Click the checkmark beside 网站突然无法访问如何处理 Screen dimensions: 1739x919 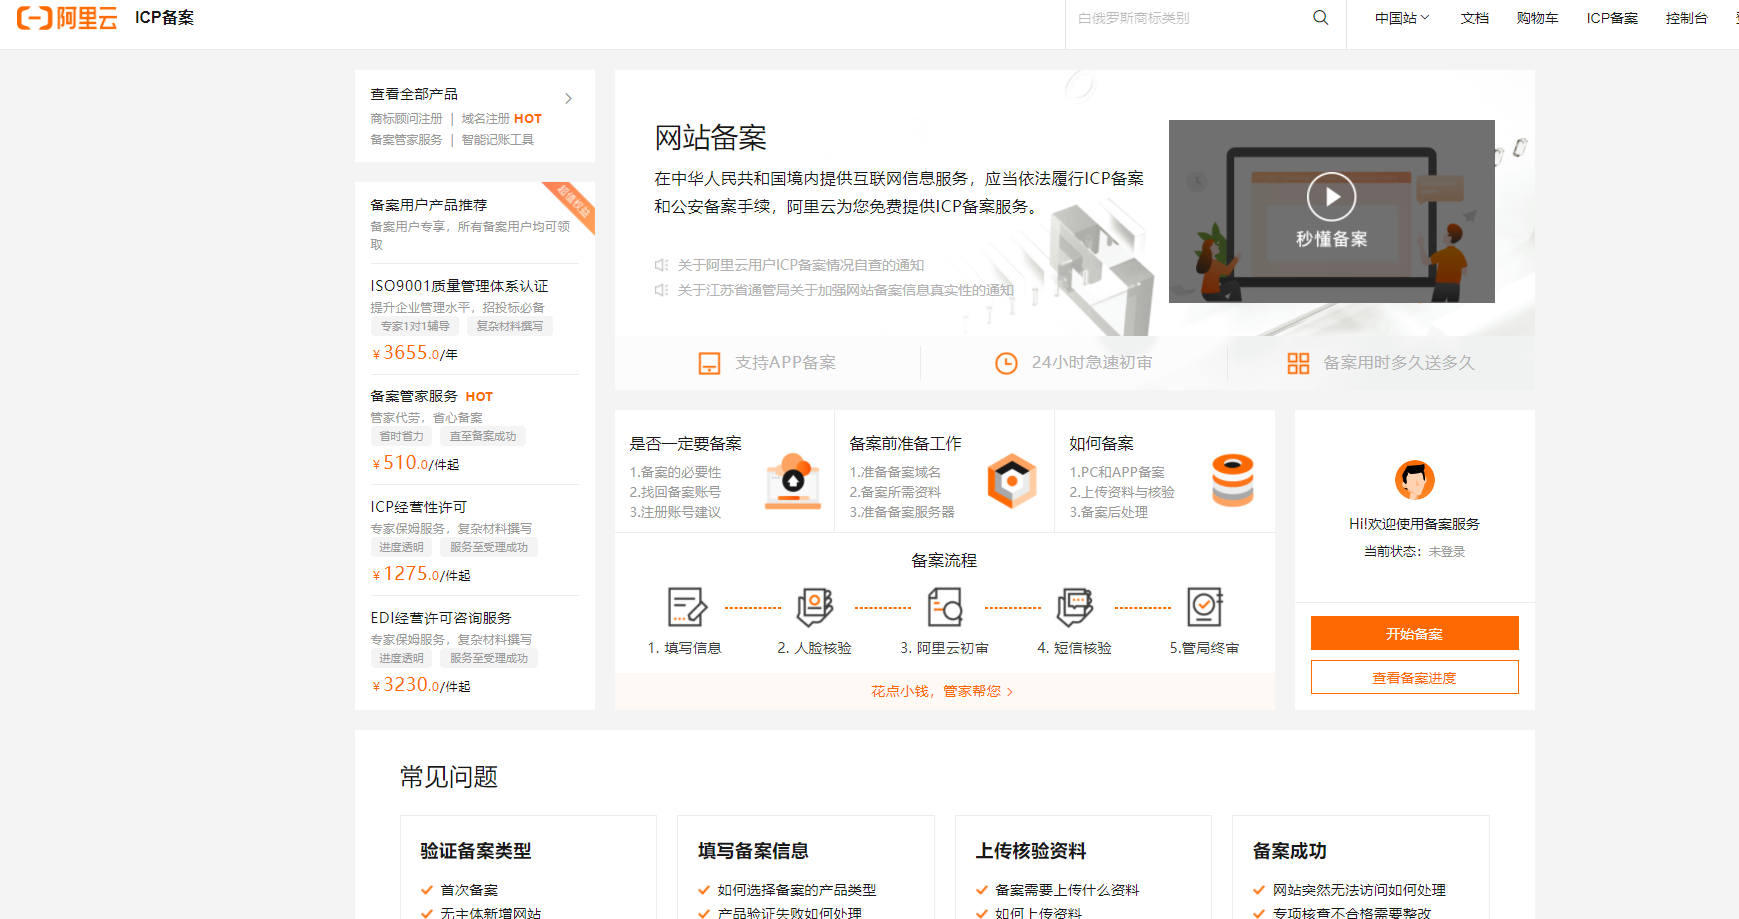coord(1259,890)
